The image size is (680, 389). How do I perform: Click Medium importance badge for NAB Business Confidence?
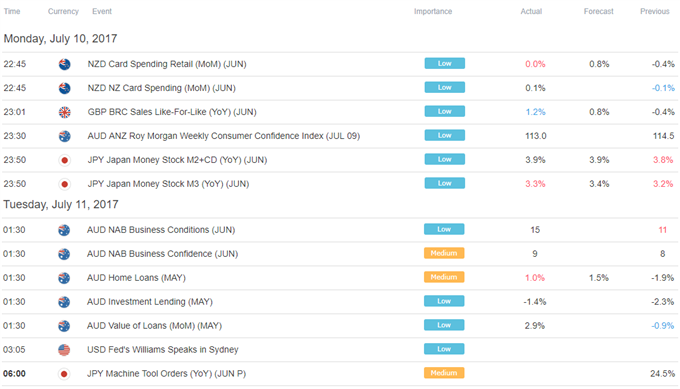444,253
